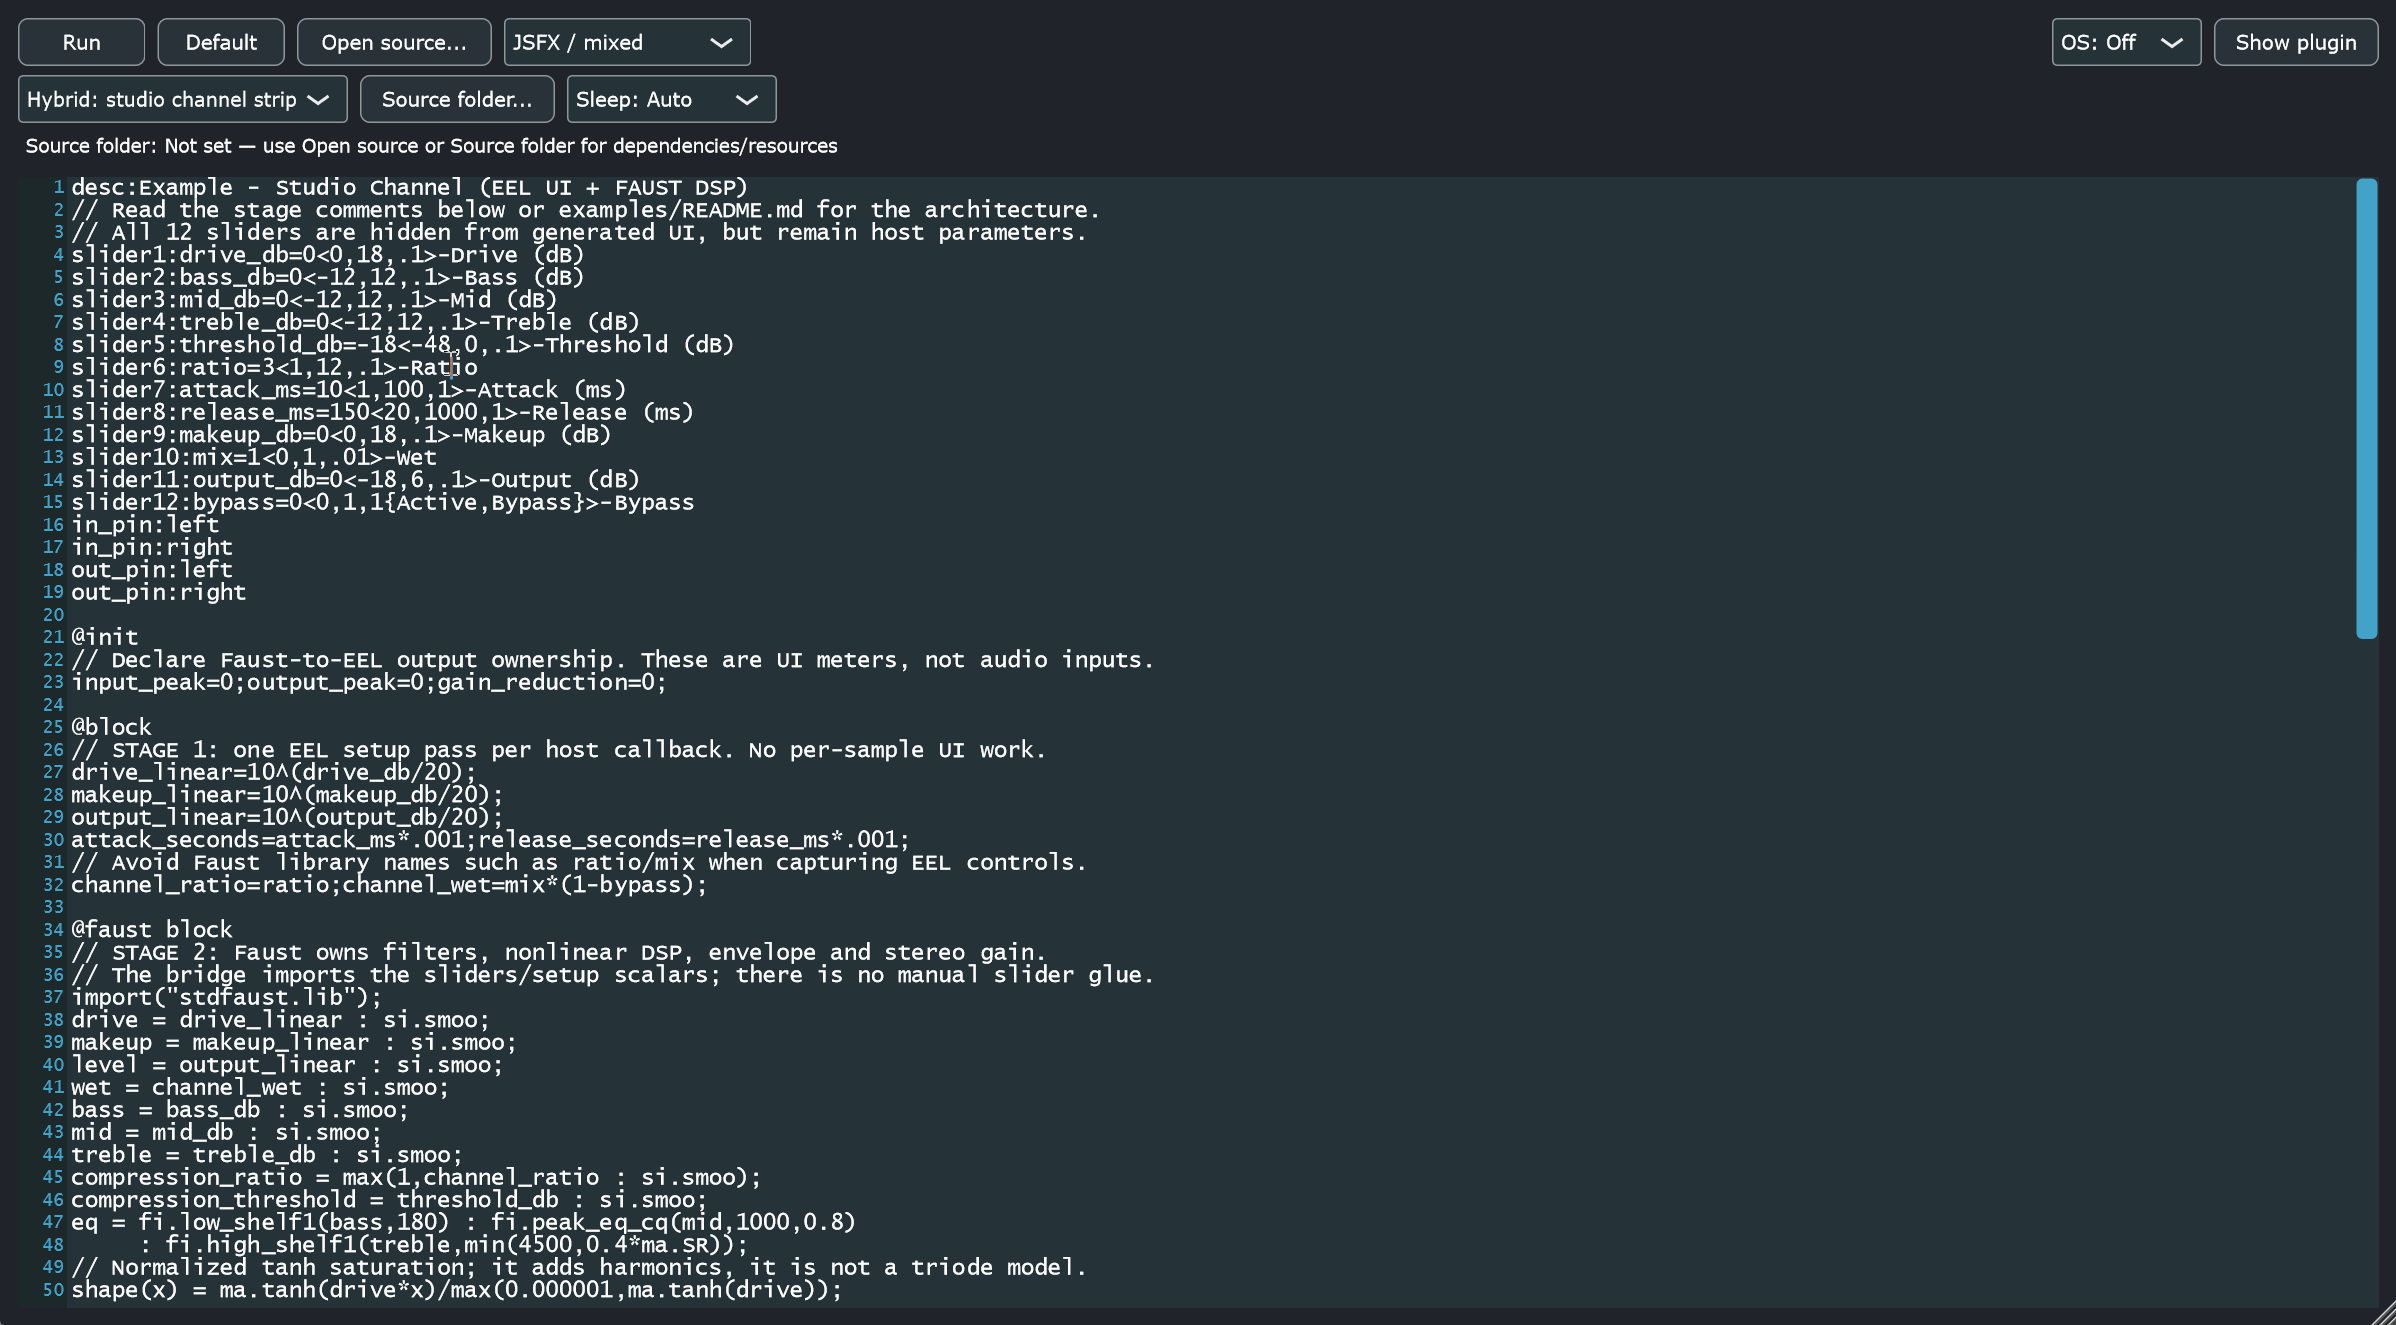Open the Sleep: Auto dropdown
This screenshot has height=1325, width=2396.
tap(671, 99)
